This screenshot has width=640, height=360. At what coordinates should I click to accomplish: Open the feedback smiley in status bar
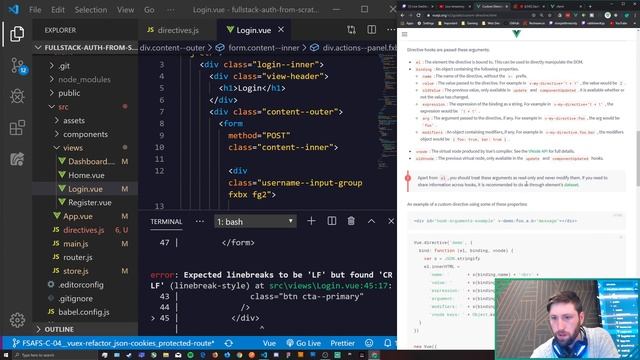(369, 343)
